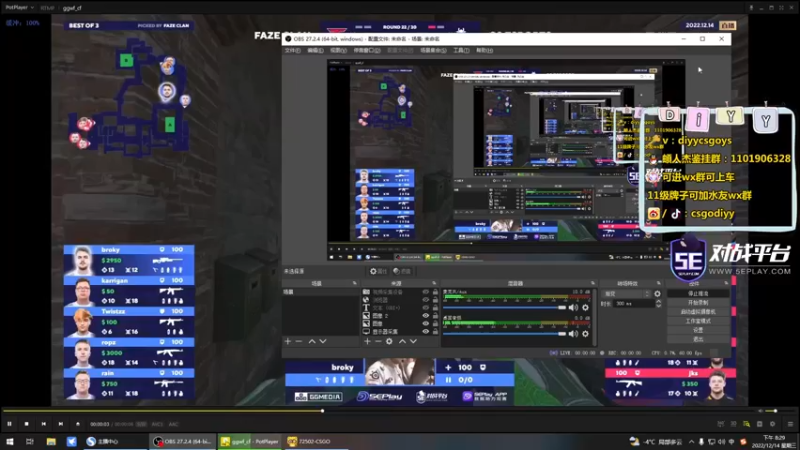Pop out the Audio Mixer dock icon
Screen dimensions: 800x450
coord(593,283)
